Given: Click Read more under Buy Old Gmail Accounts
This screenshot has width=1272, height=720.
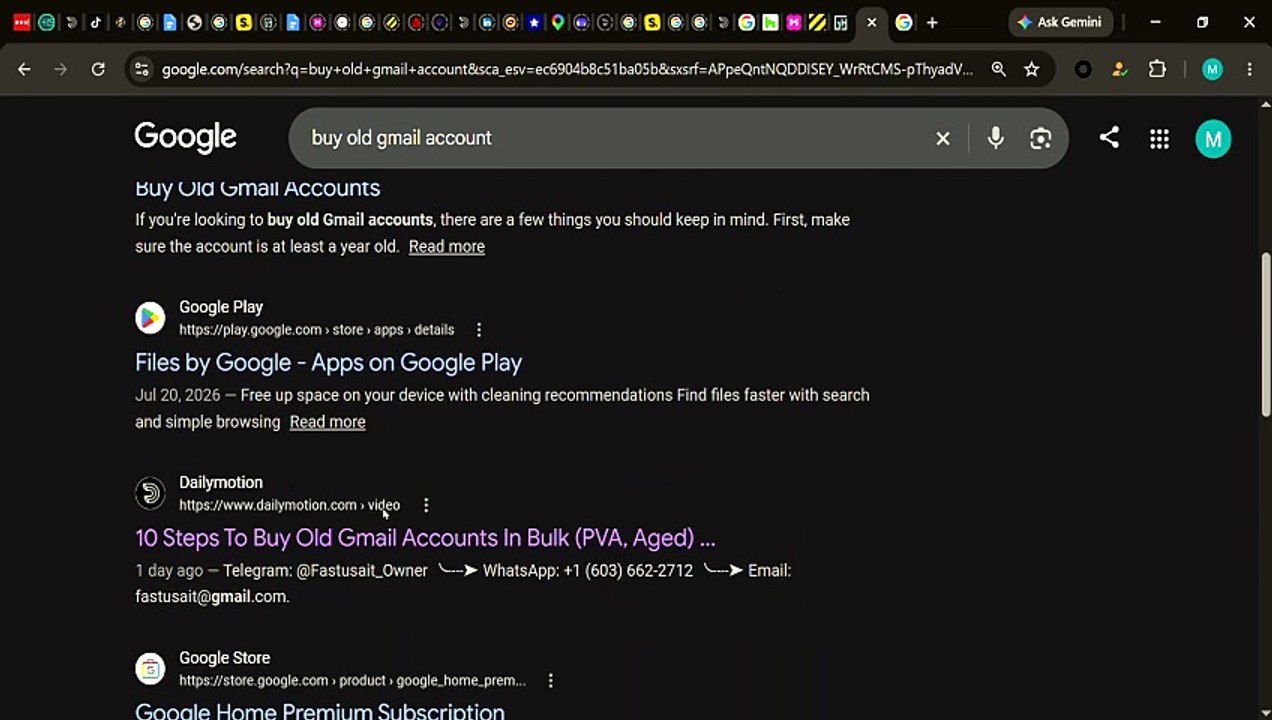Looking at the screenshot, I should pyautogui.click(x=446, y=246).
